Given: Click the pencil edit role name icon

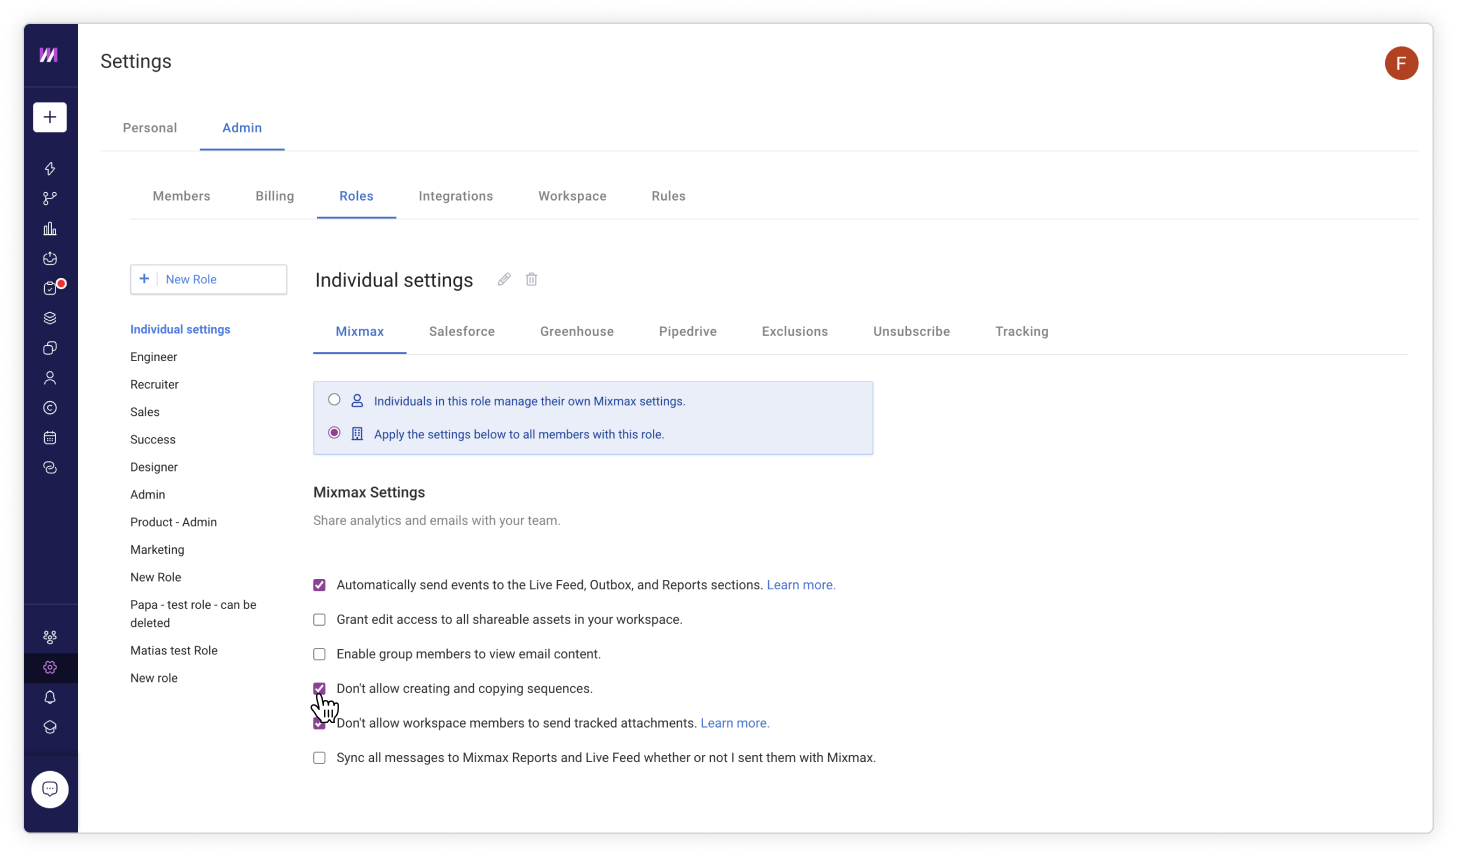Looking at the screenshot, I should (504, 280).
